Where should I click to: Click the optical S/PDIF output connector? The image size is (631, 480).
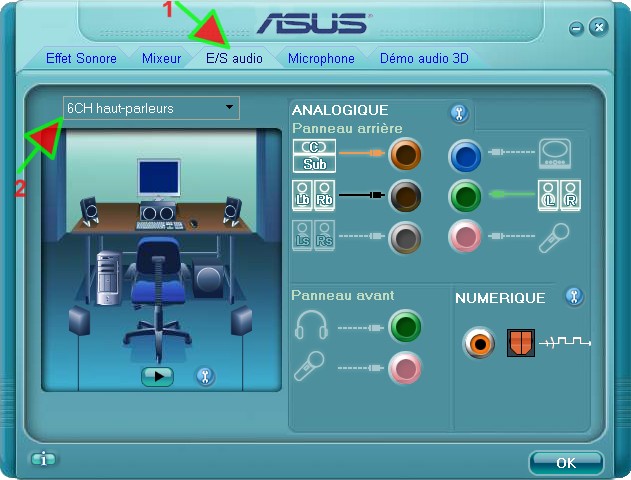tap(521, 343)
